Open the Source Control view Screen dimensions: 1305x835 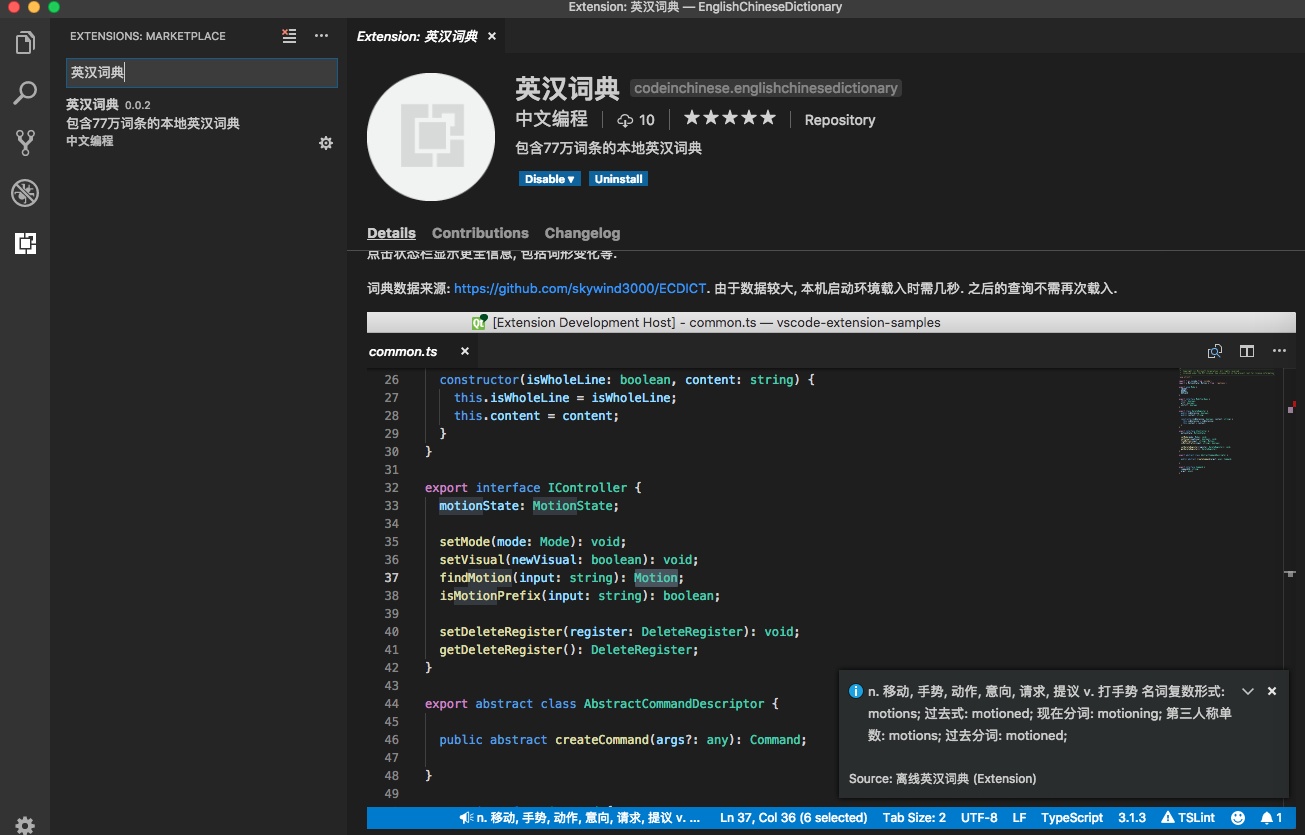[x=25, y=142]
